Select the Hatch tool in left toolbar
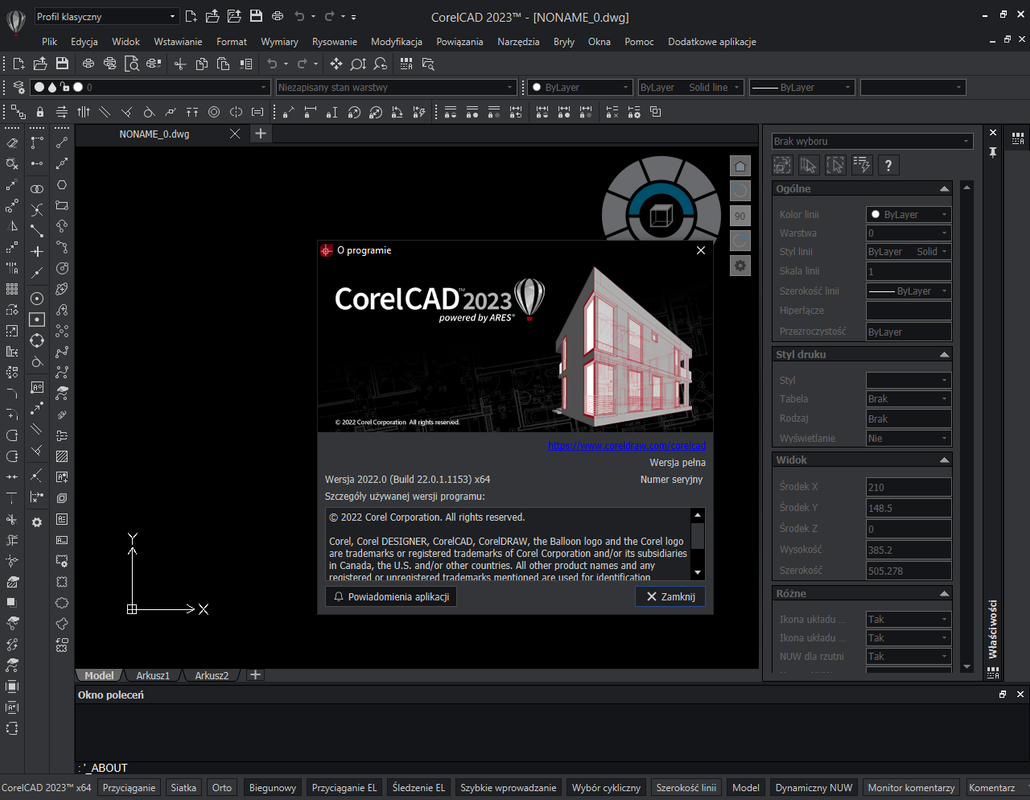Image resolution: width=1030 pixels, height=800 pixels. [x=62, y=456]
